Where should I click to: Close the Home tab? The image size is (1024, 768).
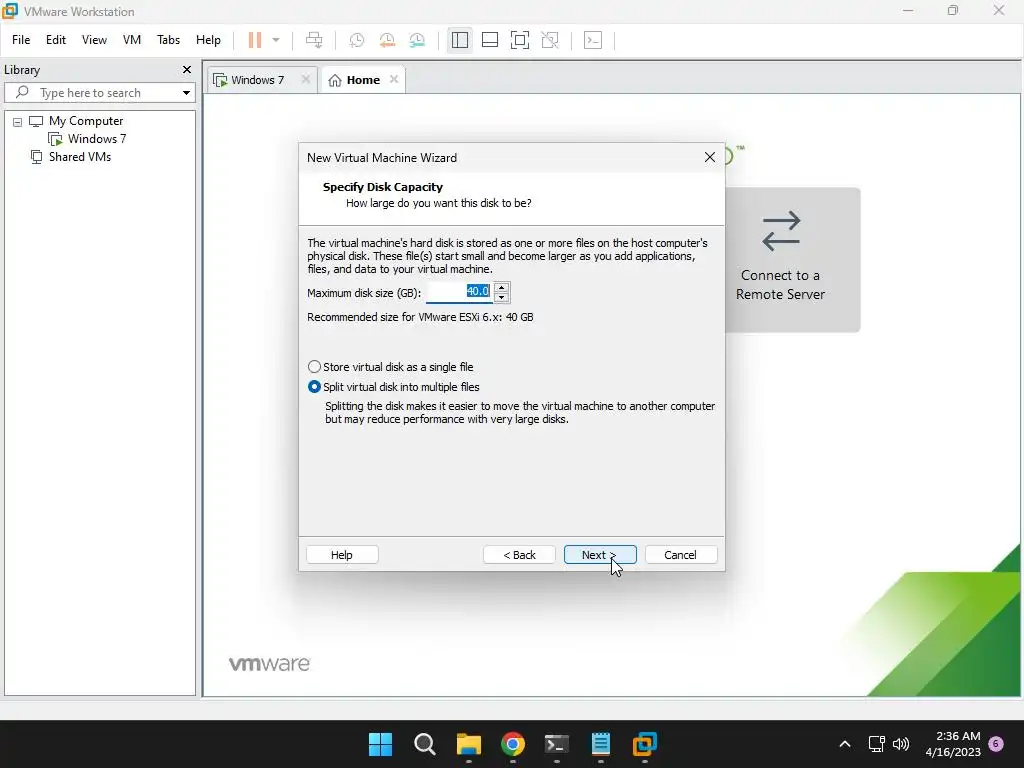pos(394,79)
